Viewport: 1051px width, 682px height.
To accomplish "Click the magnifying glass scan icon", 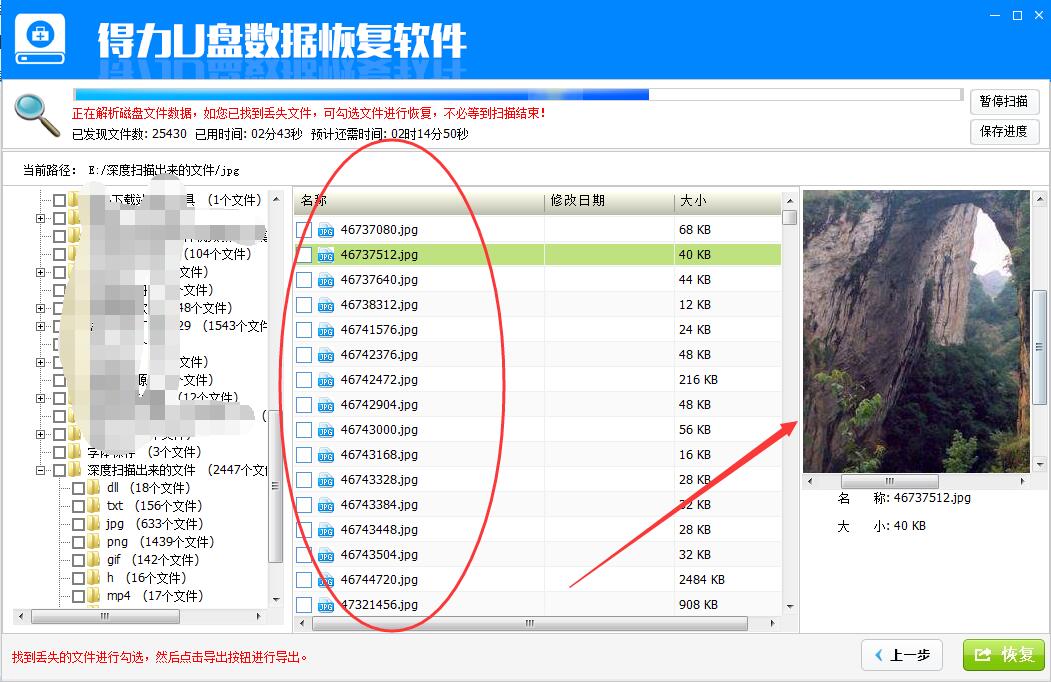I will [x=37, y=115].
